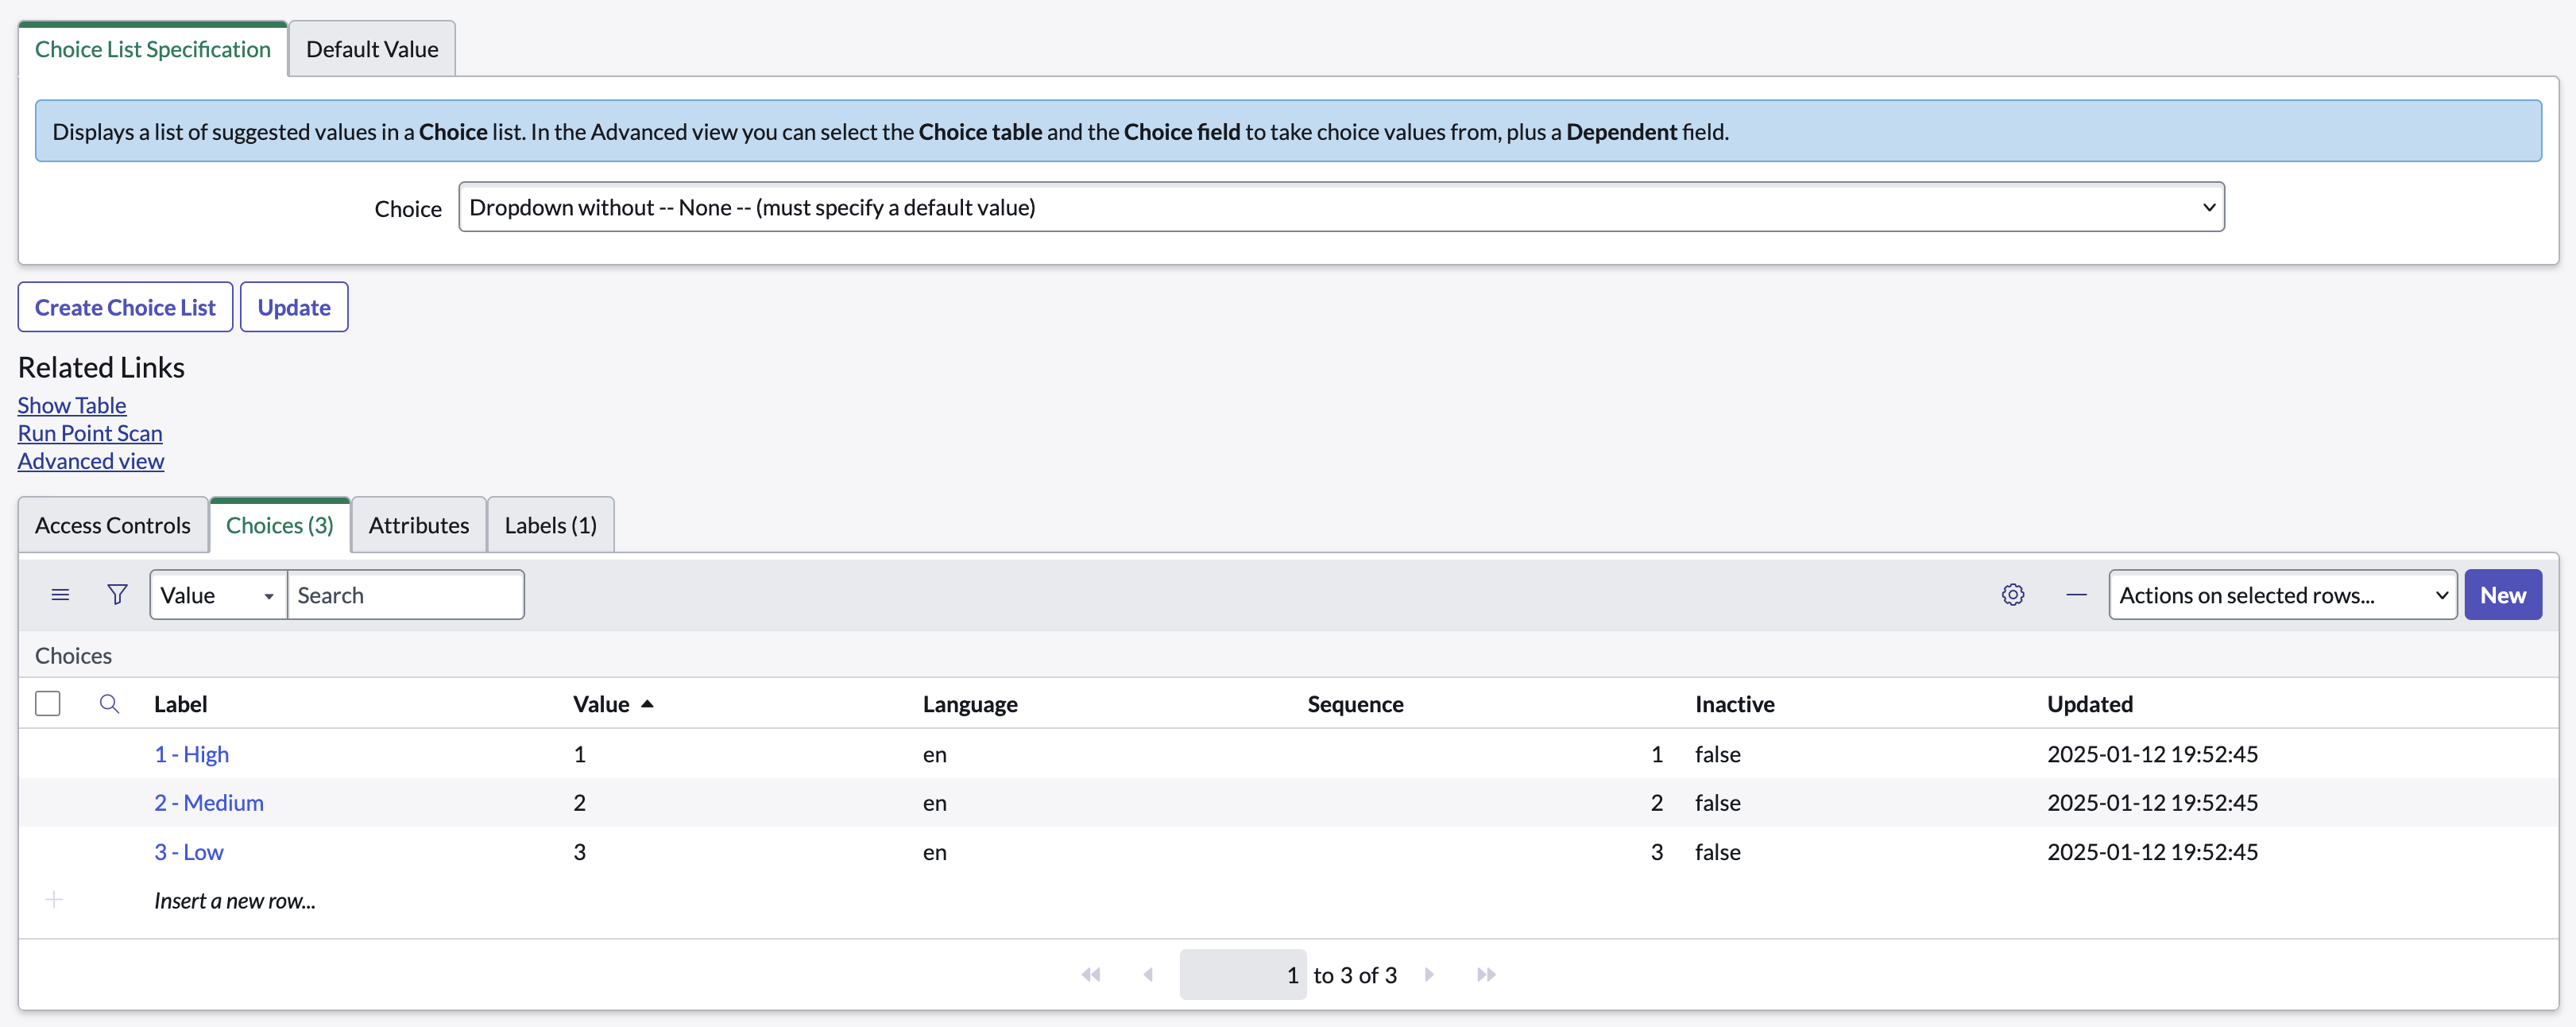2576x1027 pixels.
Task: Toggle the select-all checkbox in header
Action: (x=47, y=703)
